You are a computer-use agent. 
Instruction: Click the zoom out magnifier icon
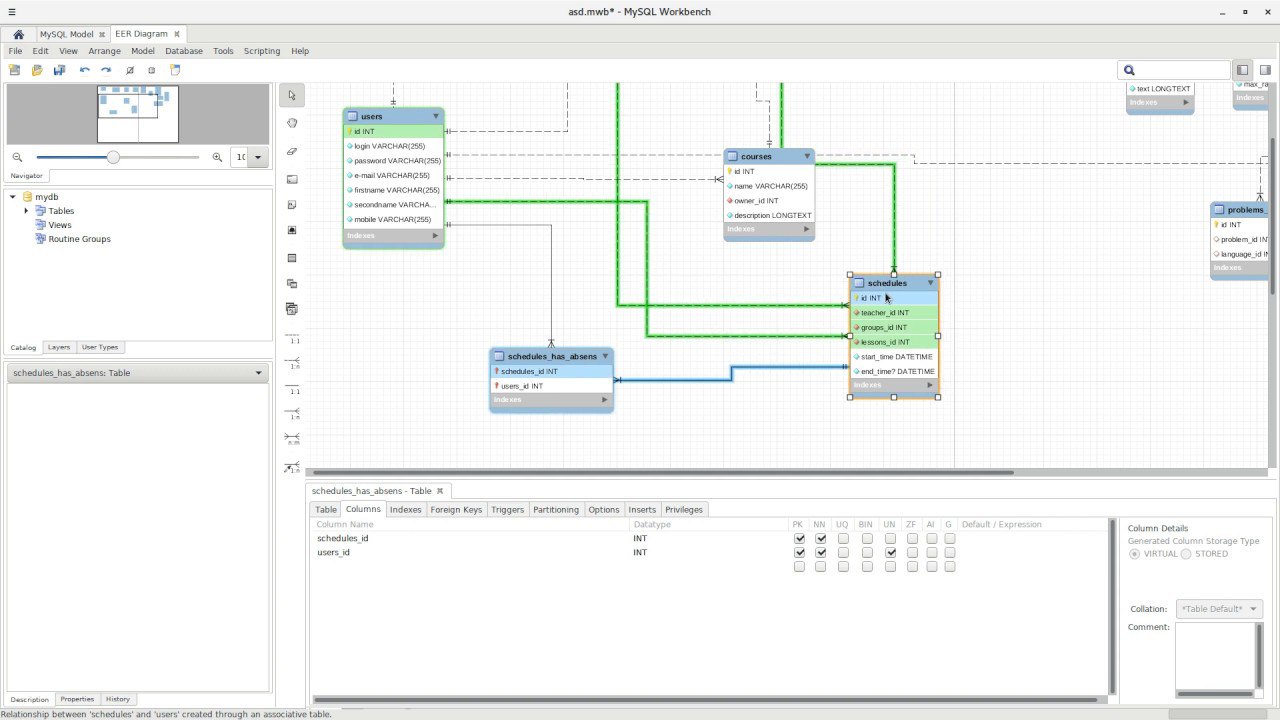coord(17,157)
